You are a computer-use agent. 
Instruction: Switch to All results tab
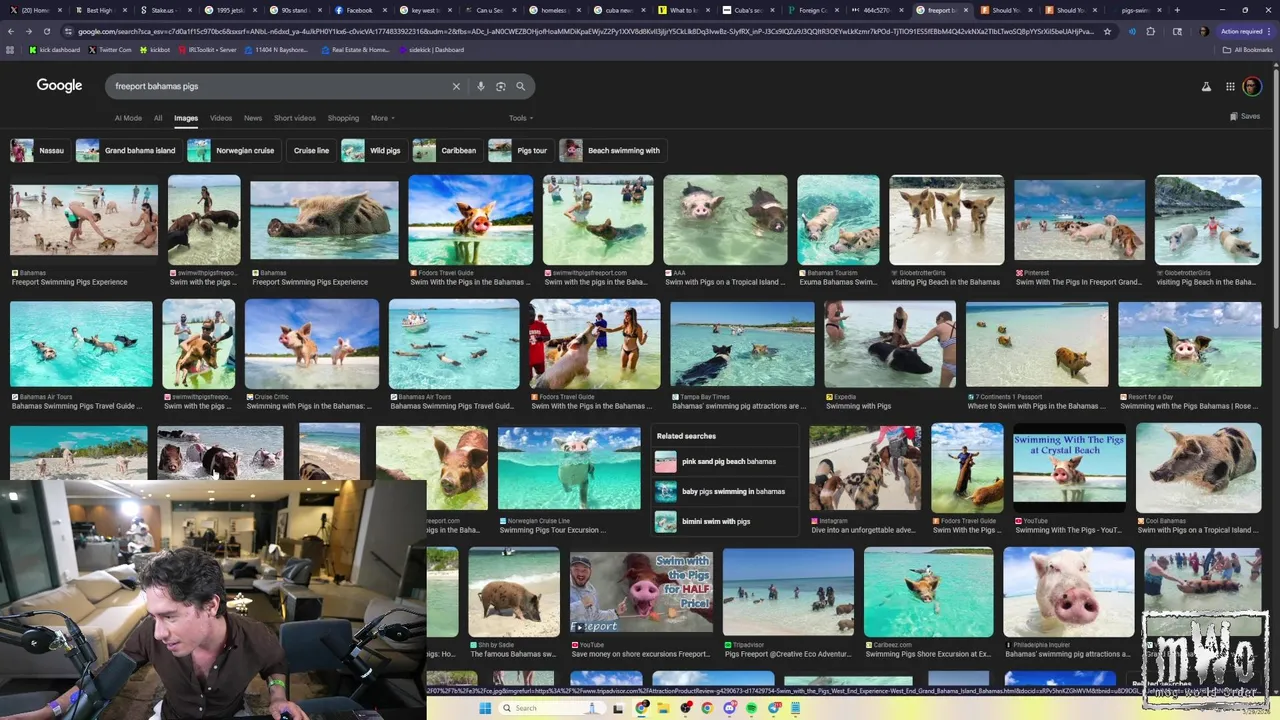[158, 118]
